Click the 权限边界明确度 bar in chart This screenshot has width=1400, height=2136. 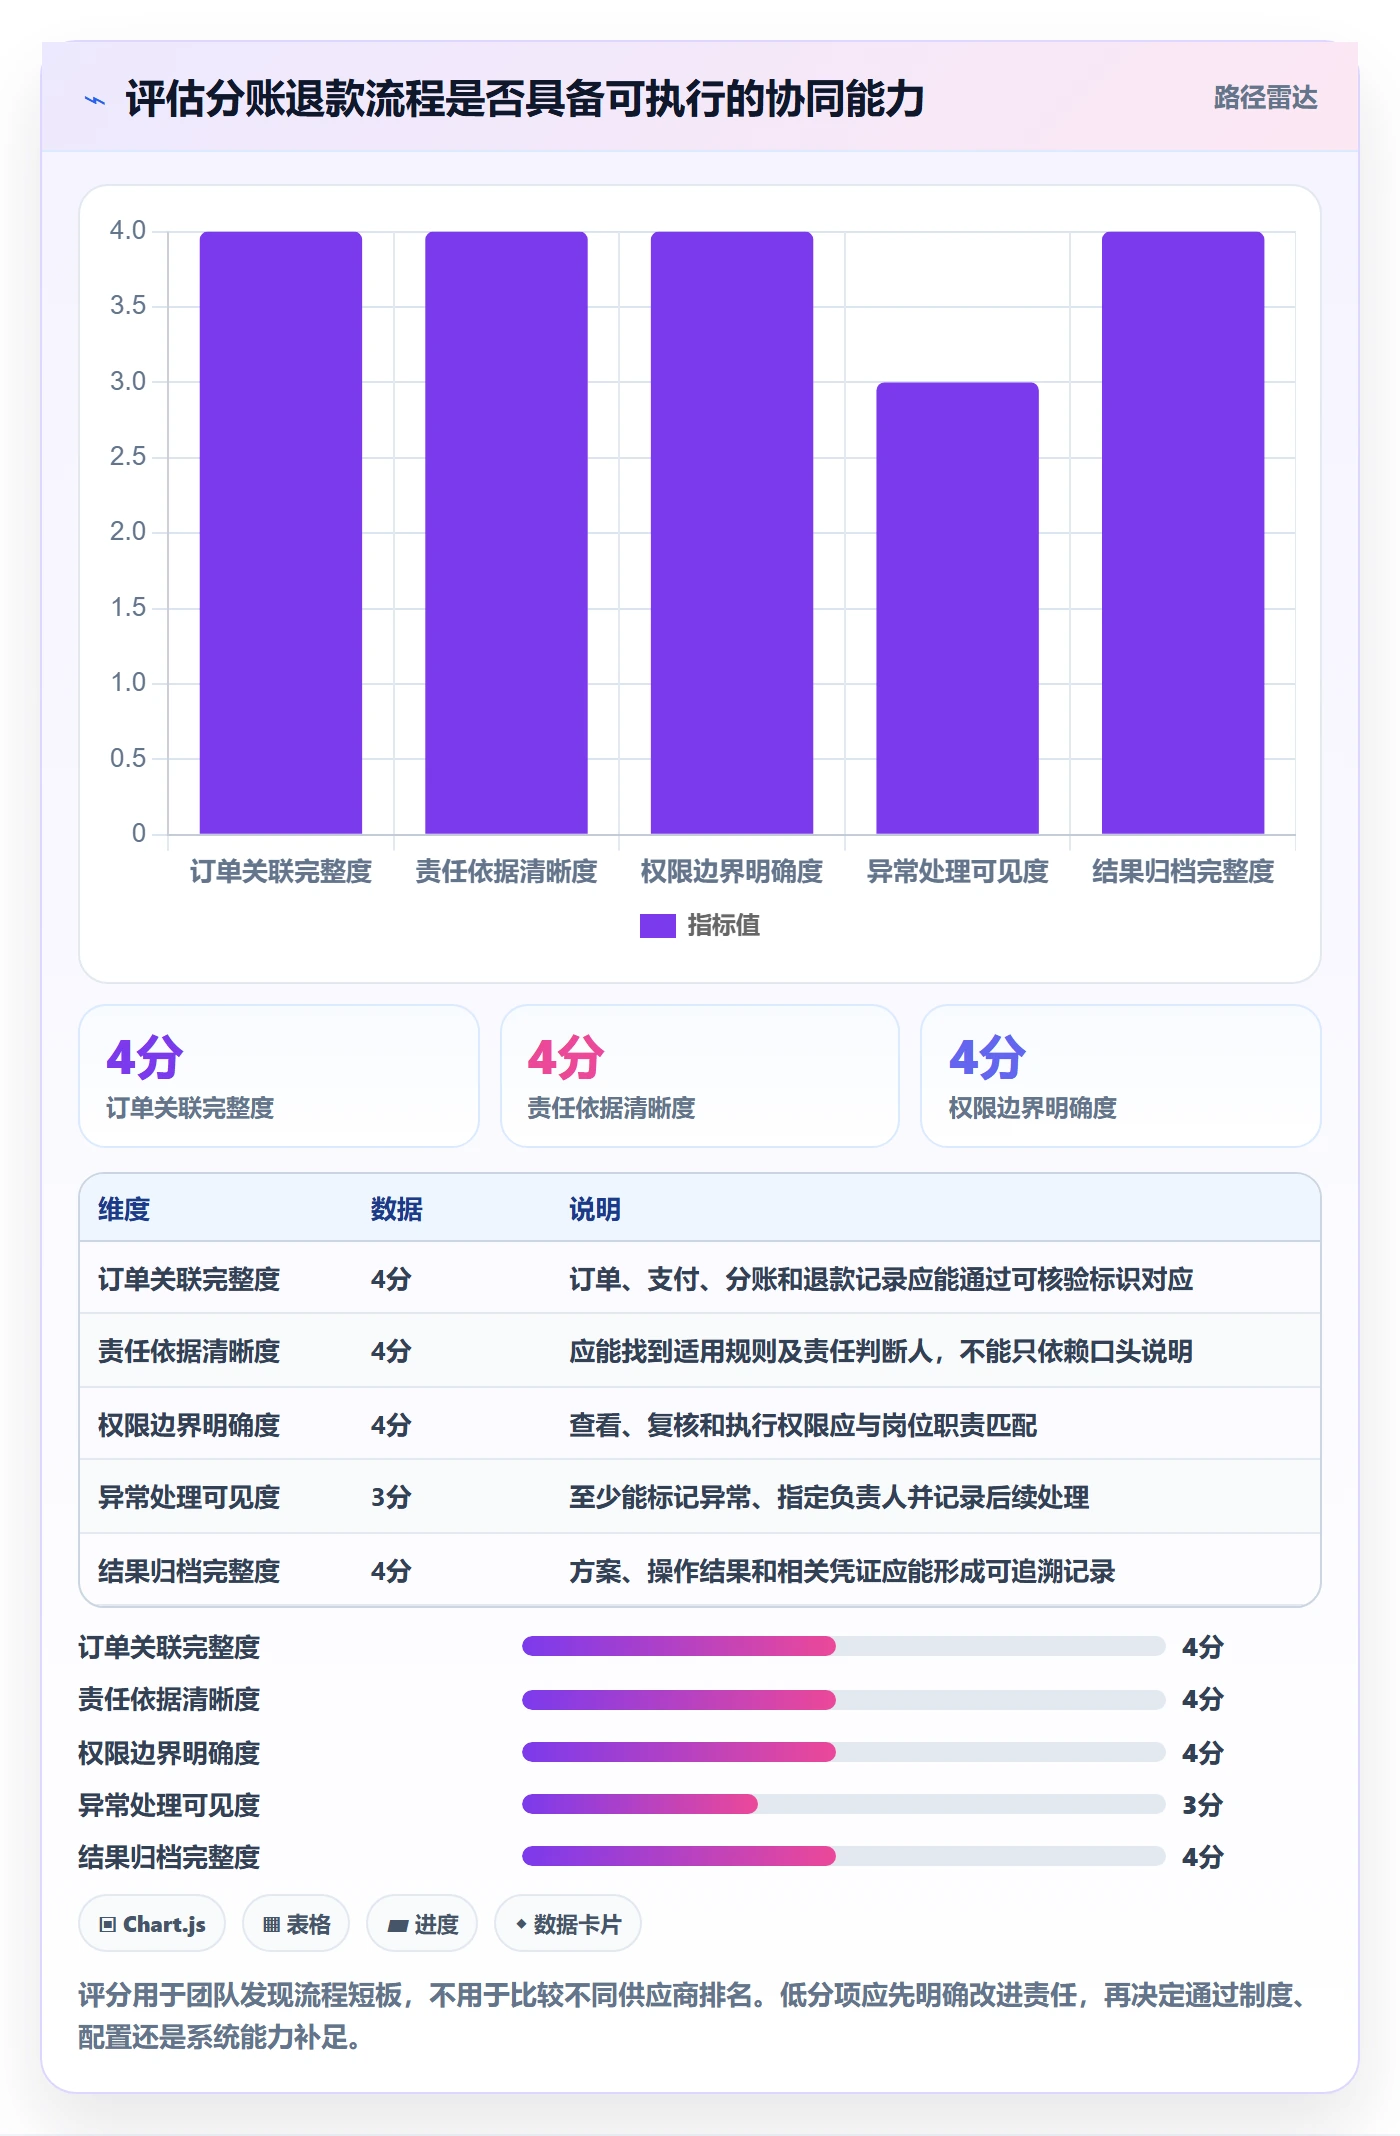(x=732, y=533)
